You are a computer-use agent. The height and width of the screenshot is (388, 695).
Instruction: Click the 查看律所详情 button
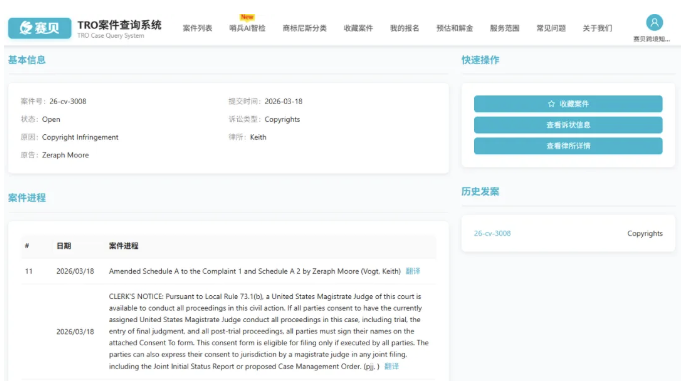(568, 146)
